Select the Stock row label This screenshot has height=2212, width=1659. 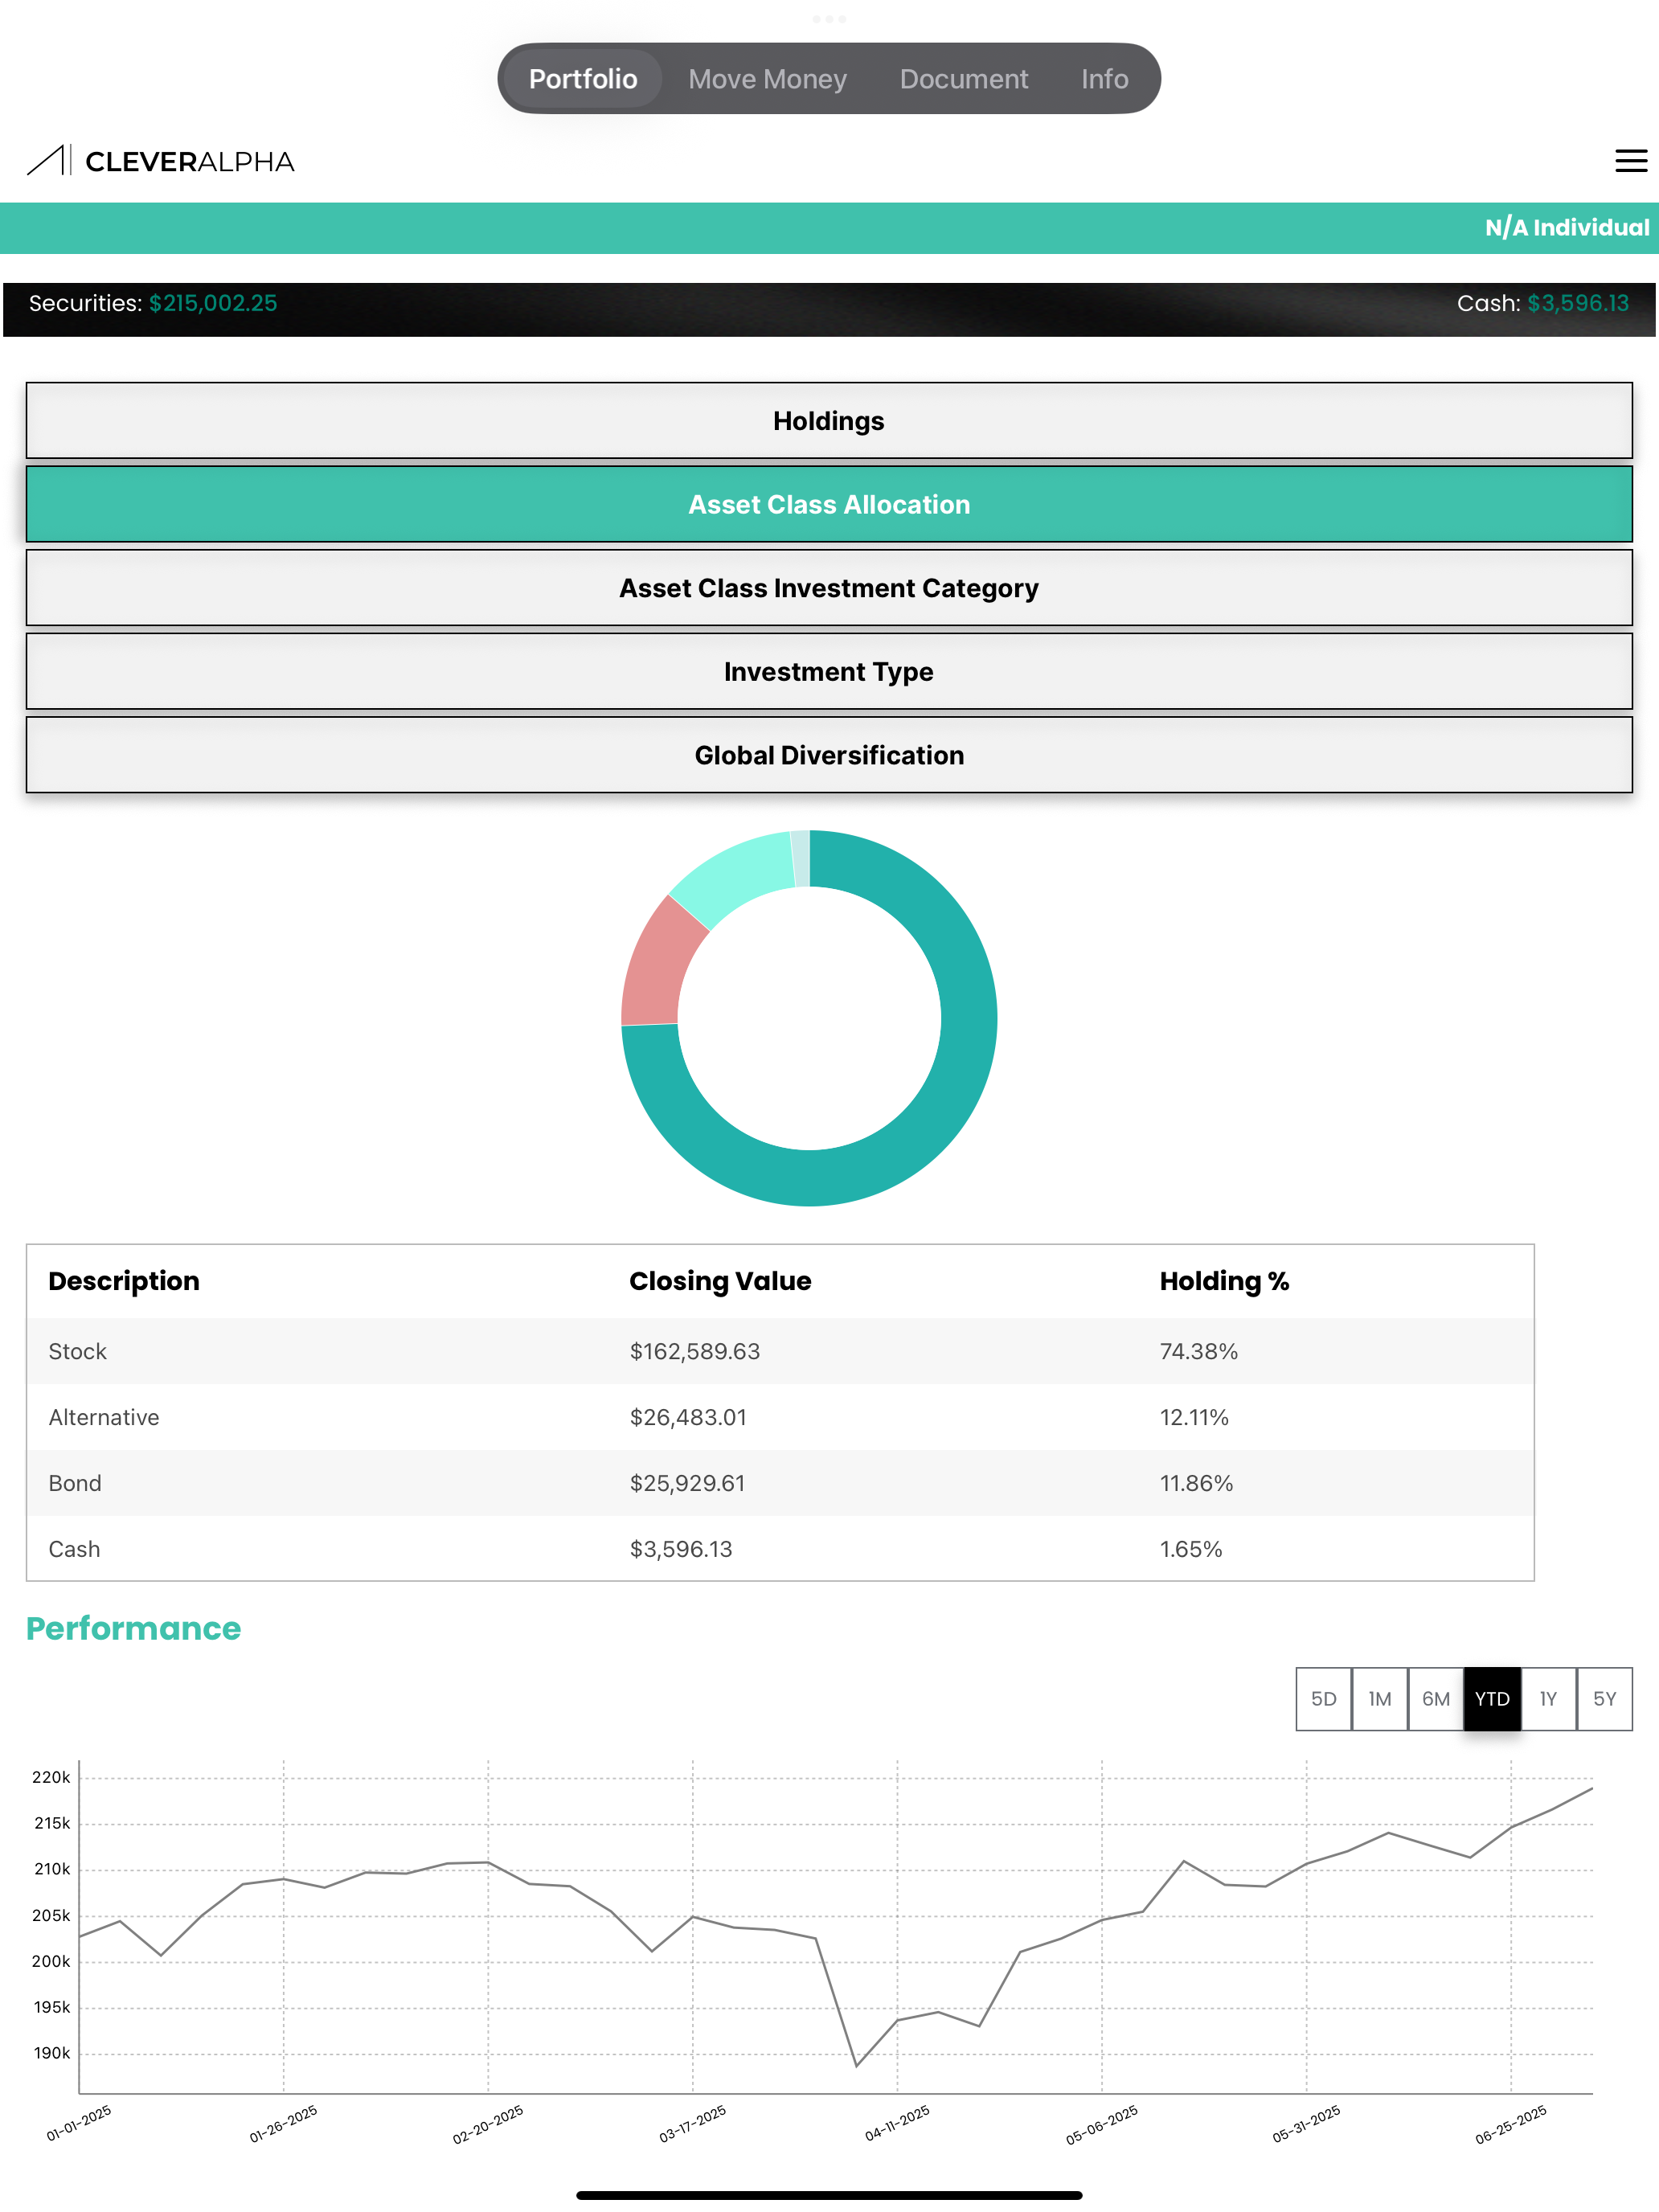pos(77,1351)
